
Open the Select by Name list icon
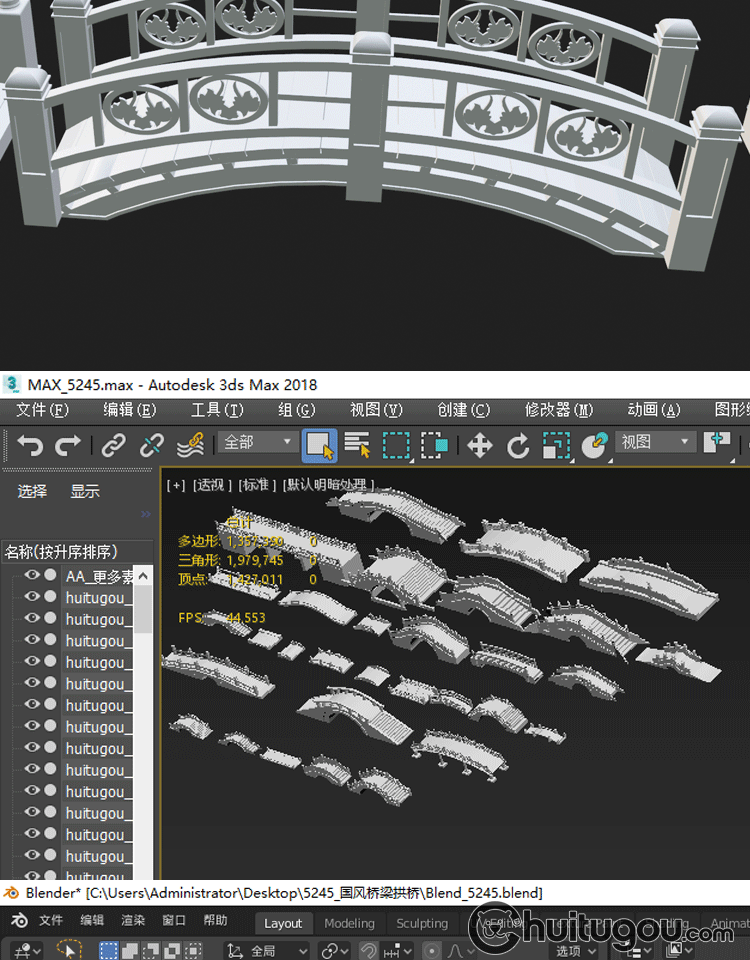tap(357, 445)
